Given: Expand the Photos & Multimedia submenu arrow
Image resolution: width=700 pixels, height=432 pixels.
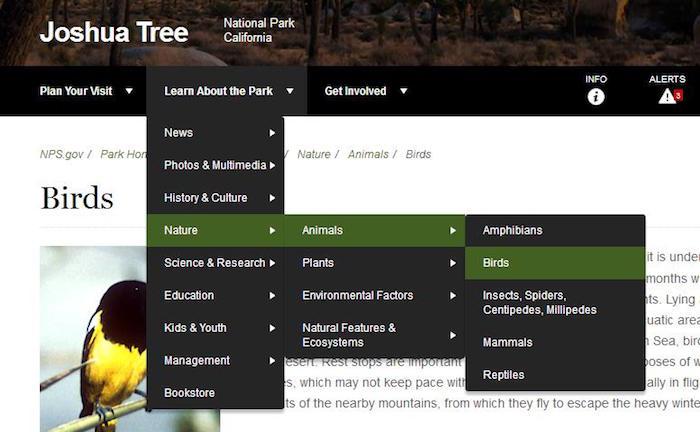Looking at the screenshot, I should point(272,166).
